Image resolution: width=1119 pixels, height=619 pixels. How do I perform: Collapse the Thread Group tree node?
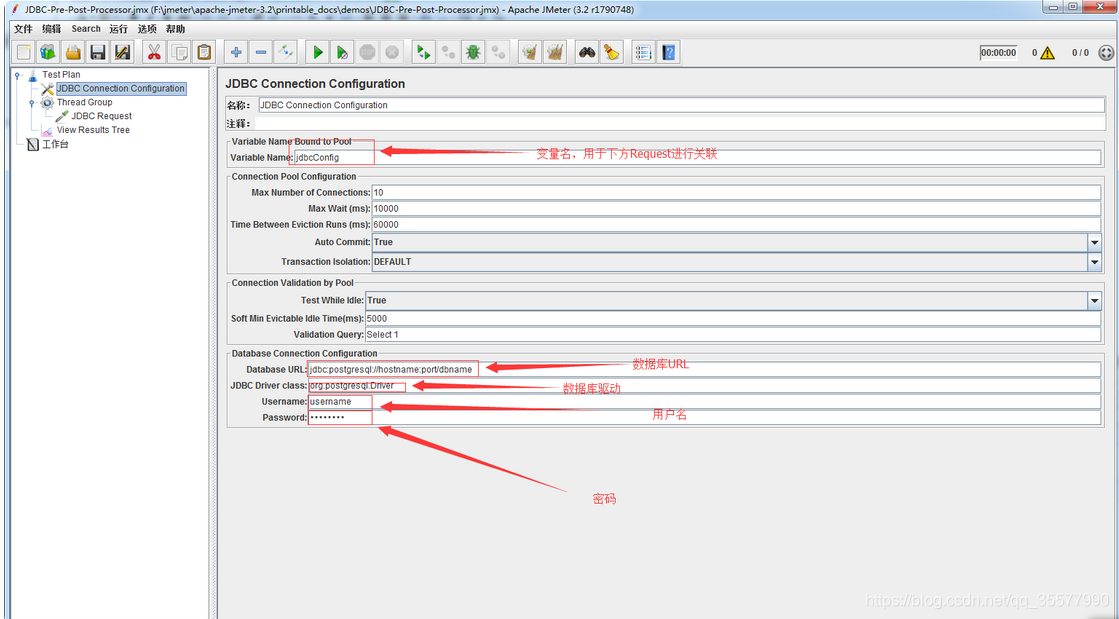[x=31, y=102]
